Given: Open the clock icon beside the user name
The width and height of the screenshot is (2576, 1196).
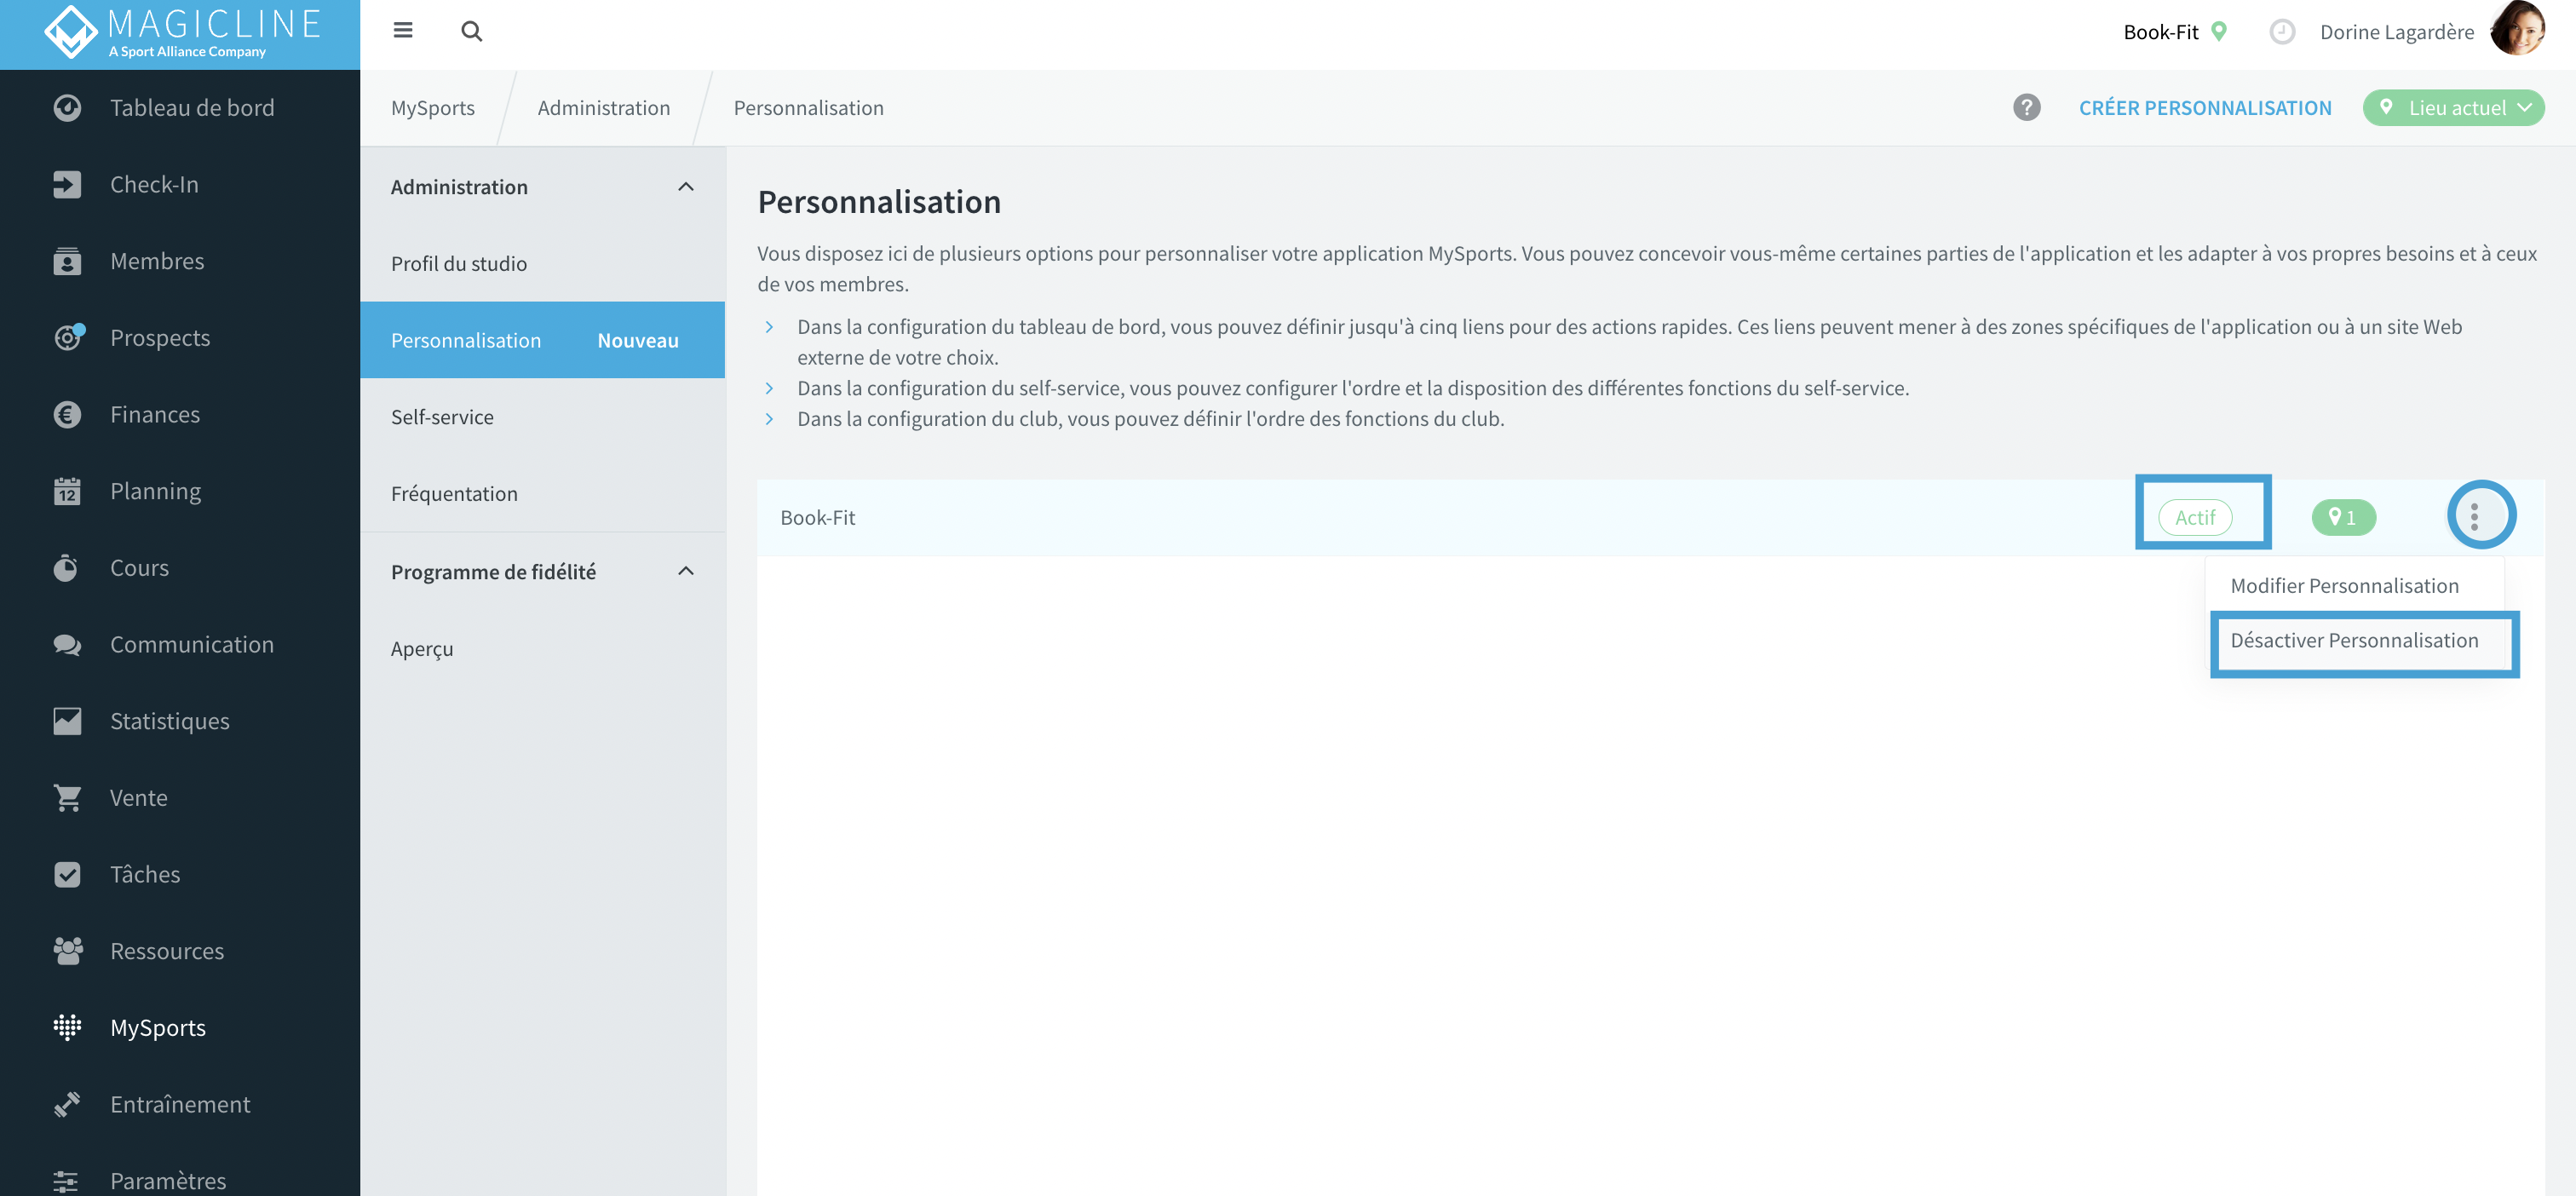Looking at the screenshot, I should click(x=2281, y=32).
